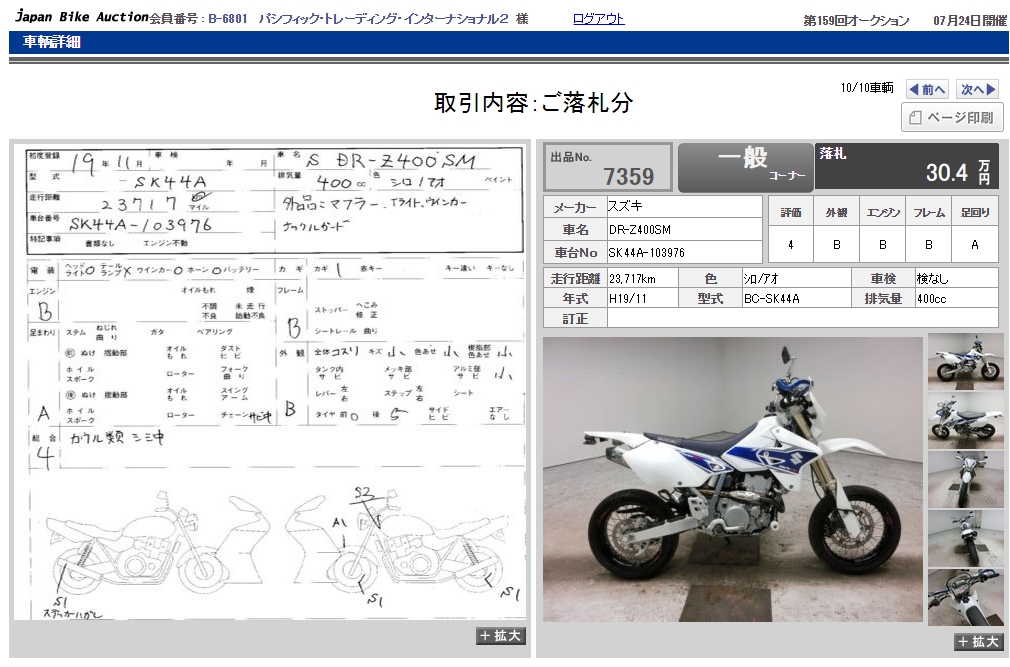Open the fifth thumbnail showing the handlebar closeup
Viewport: 1010px width, 667px height.
tap(965, 597)
